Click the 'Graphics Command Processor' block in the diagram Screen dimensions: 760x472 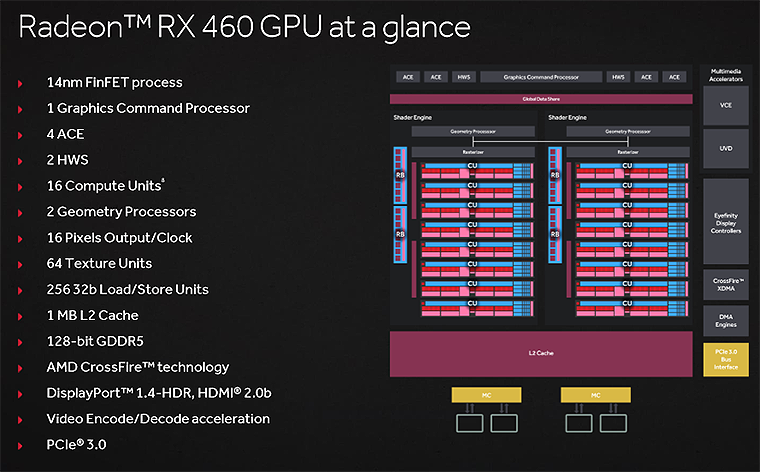coord(541,77)
